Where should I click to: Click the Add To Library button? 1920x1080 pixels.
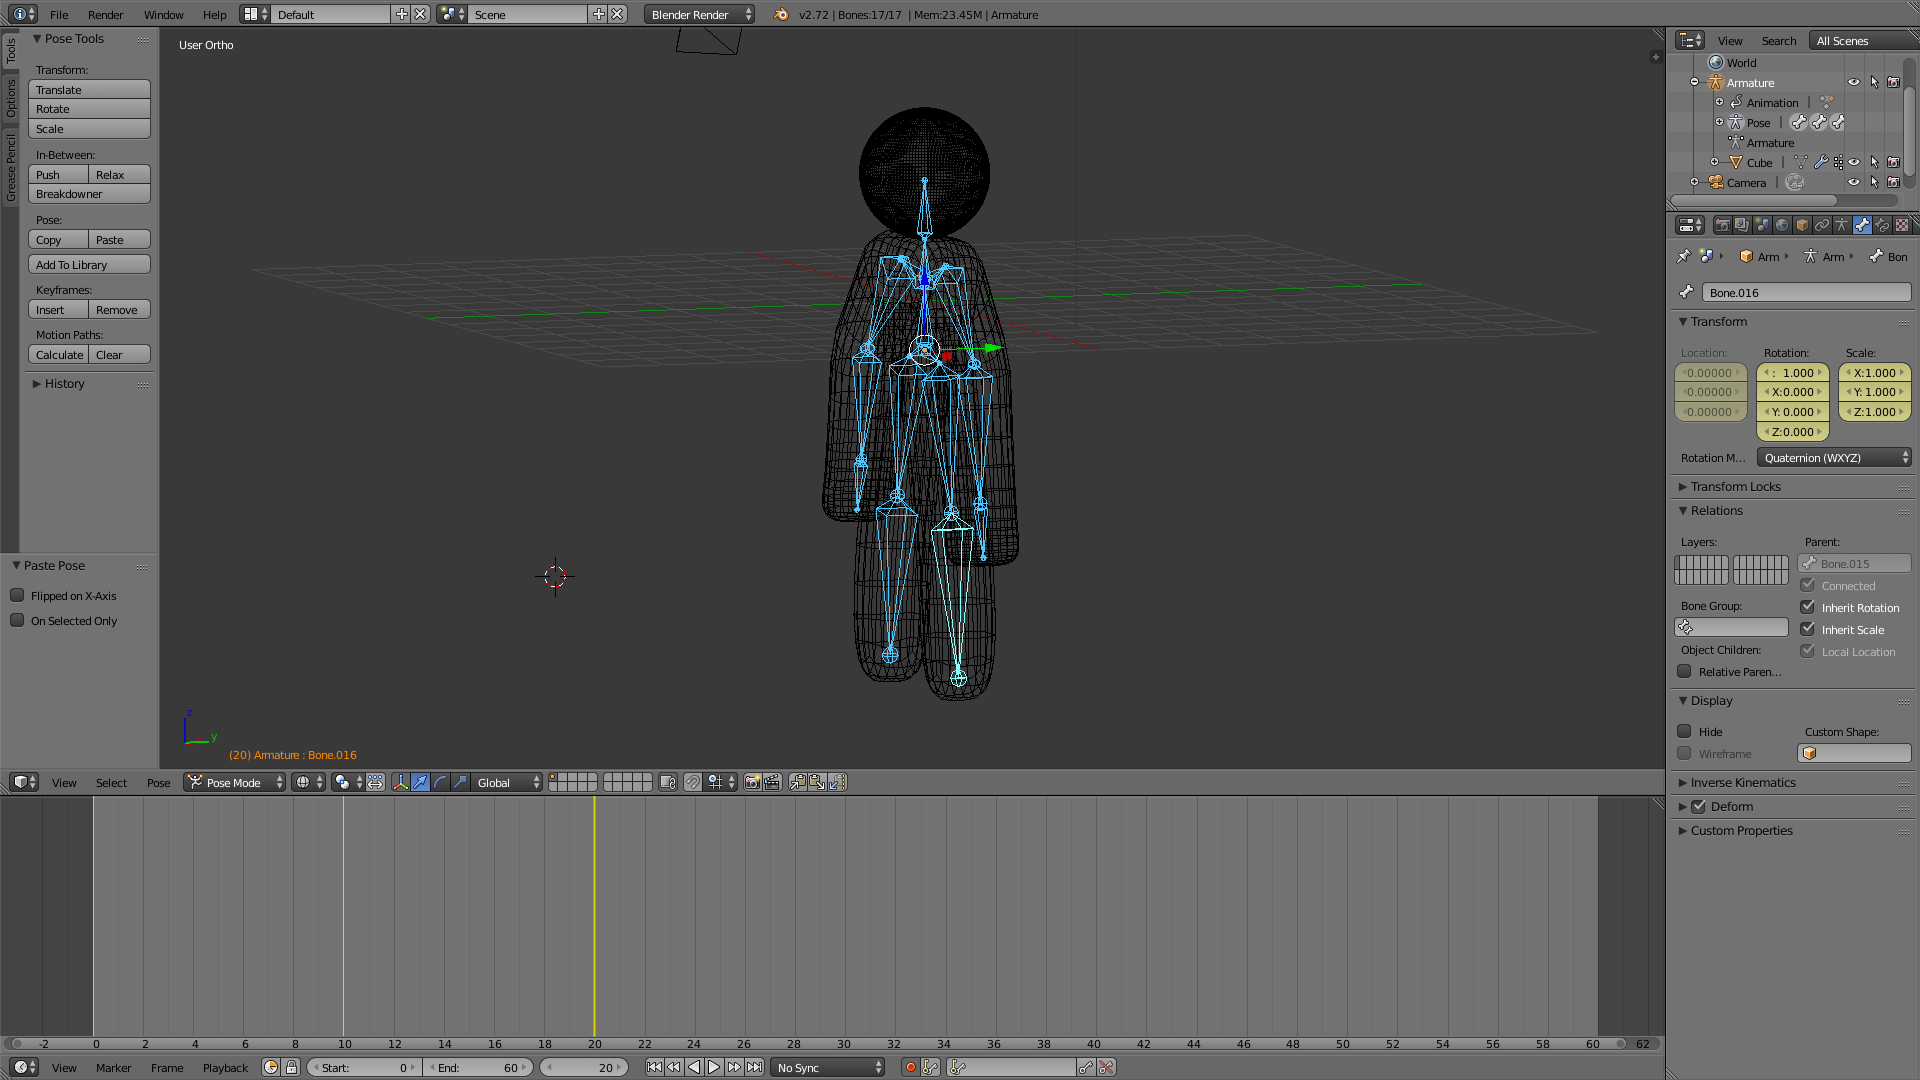89,265
